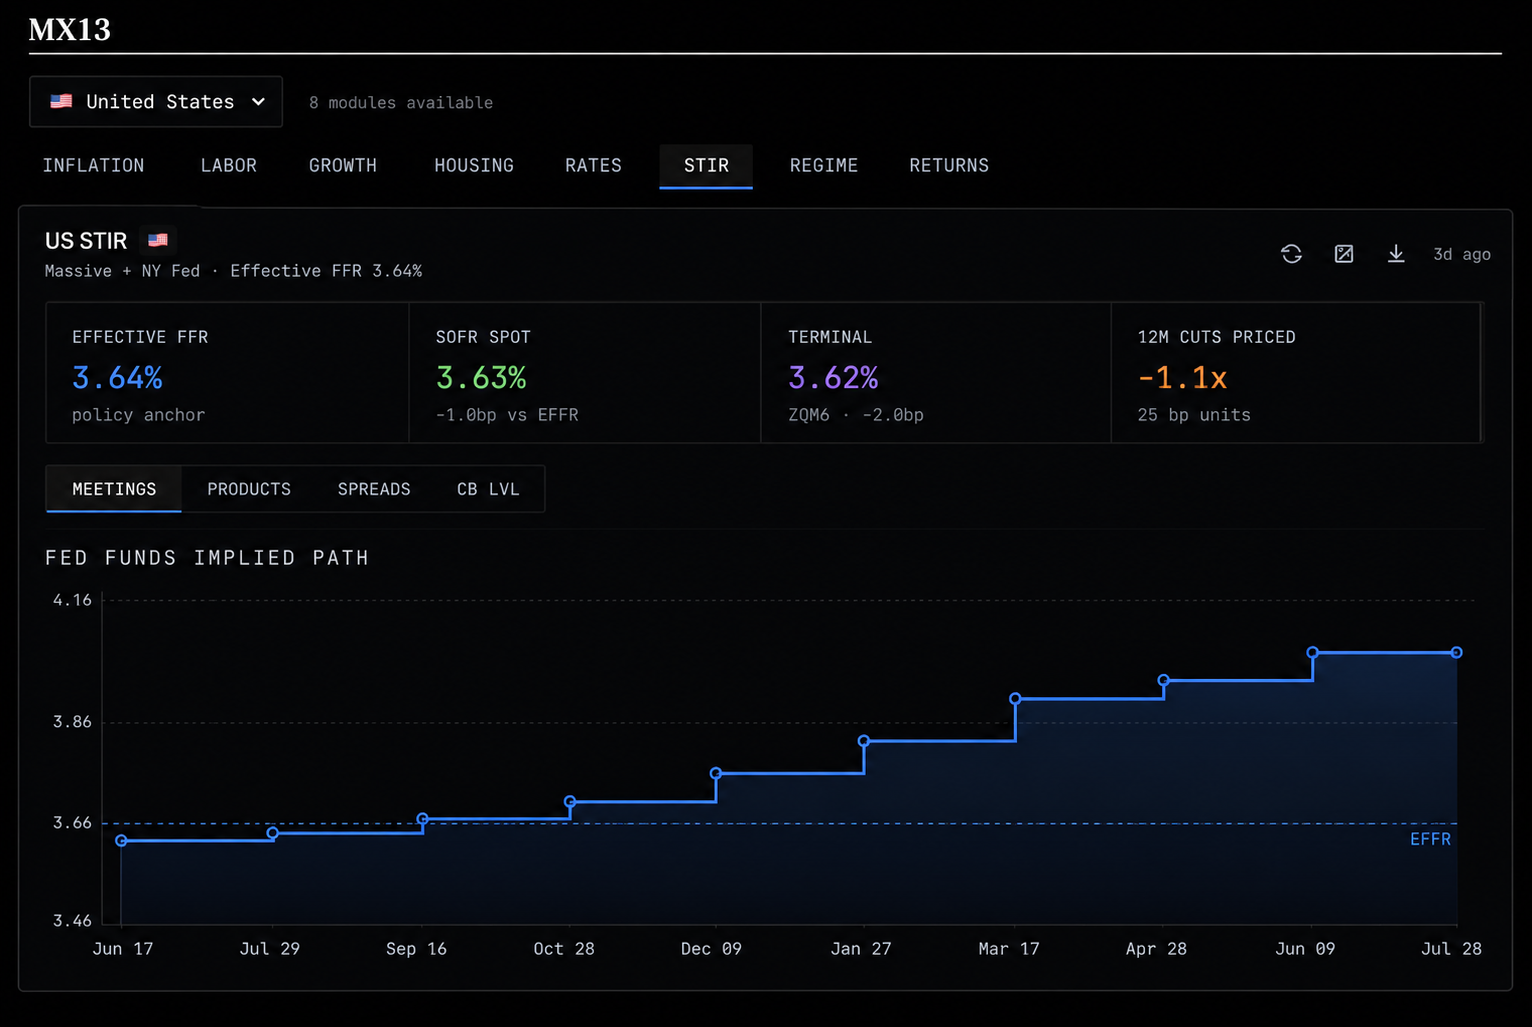Go to the RETURNS tab
This screenshot has width=1532, height=1027.
coord(949,165)
